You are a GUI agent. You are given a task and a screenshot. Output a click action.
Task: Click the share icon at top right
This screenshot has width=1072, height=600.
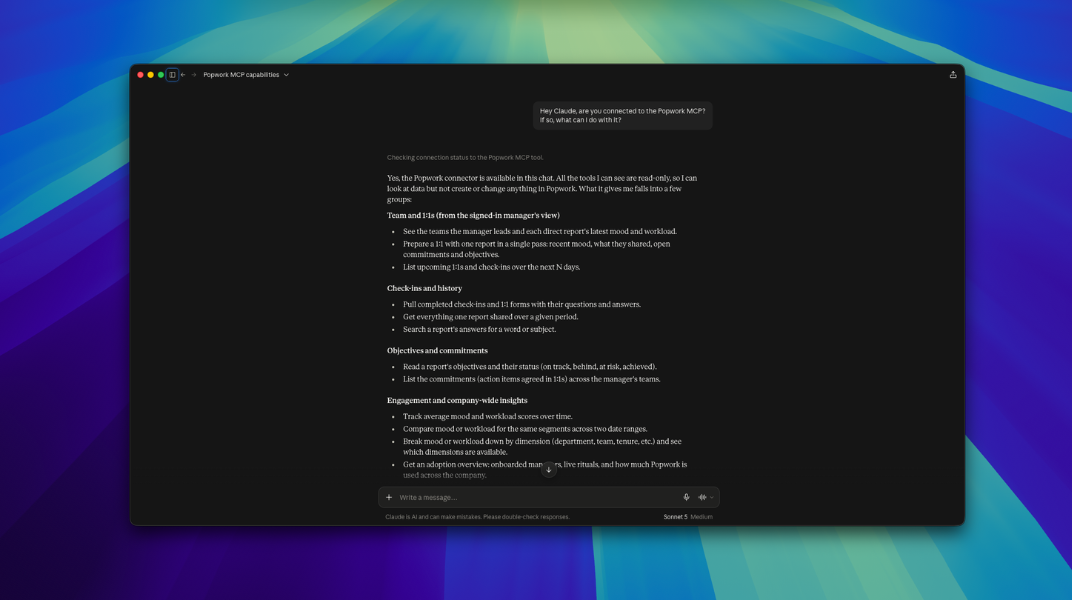(x=952, y=74)
